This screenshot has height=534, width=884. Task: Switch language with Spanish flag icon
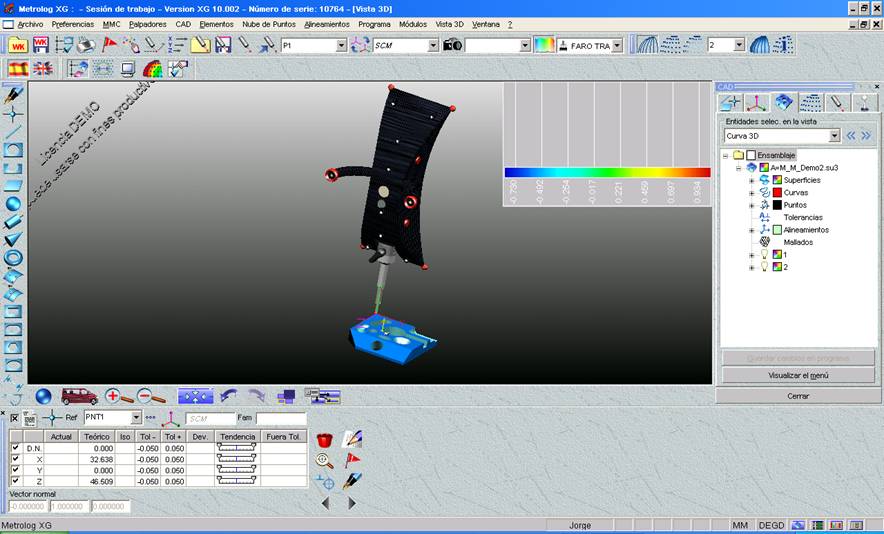coord(17,69)
